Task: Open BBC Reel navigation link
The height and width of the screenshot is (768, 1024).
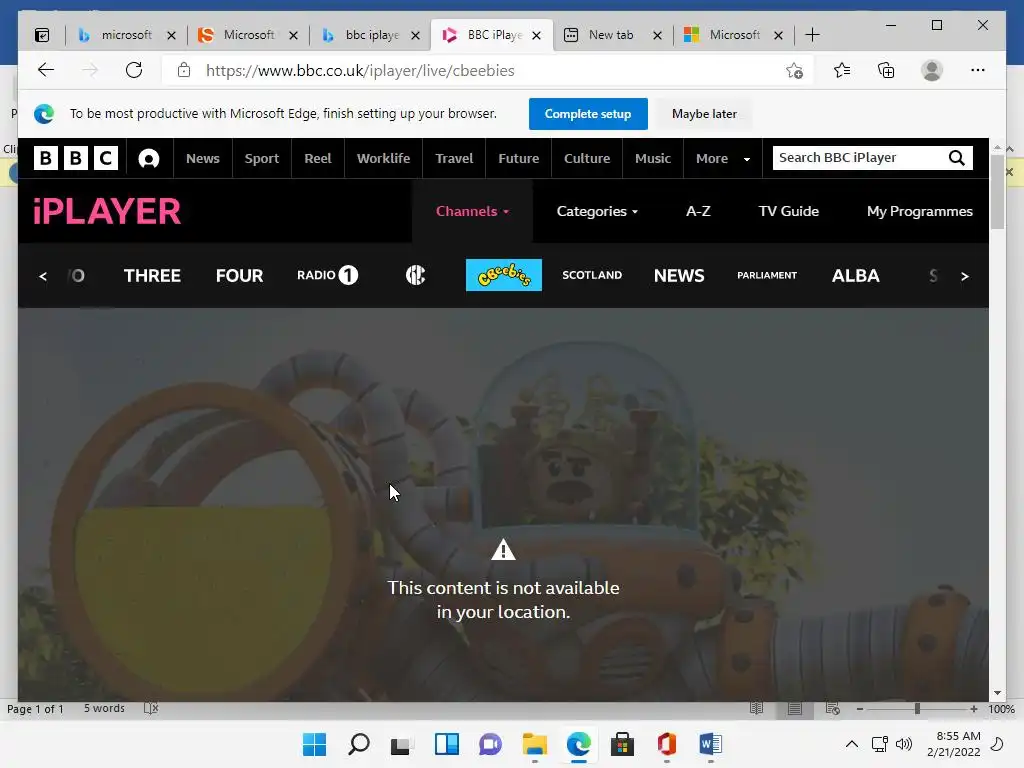Action: [x=317, y=158]
